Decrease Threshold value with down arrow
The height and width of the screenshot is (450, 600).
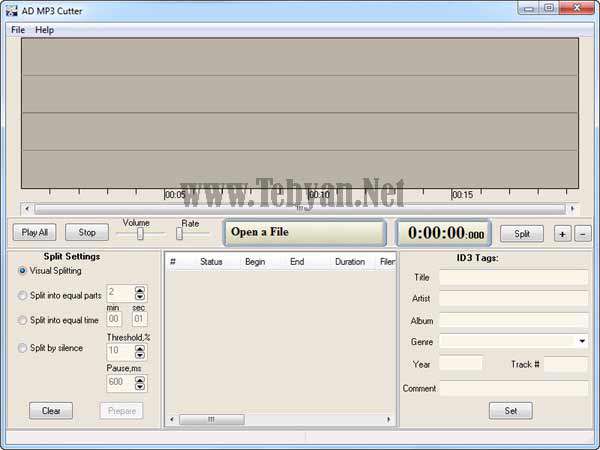tap(140, 355)
